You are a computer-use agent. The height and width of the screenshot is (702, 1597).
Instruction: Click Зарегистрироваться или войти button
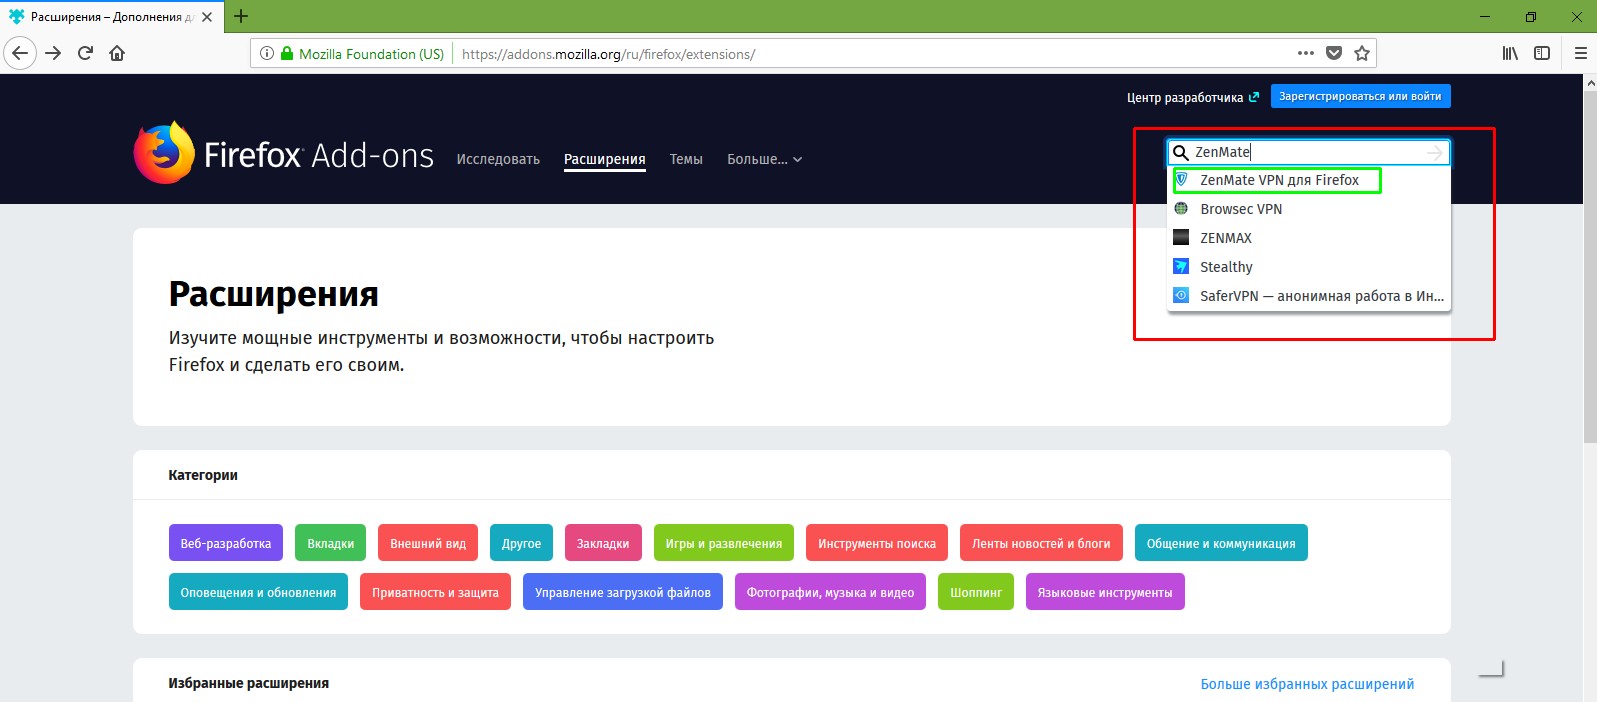1360,96
